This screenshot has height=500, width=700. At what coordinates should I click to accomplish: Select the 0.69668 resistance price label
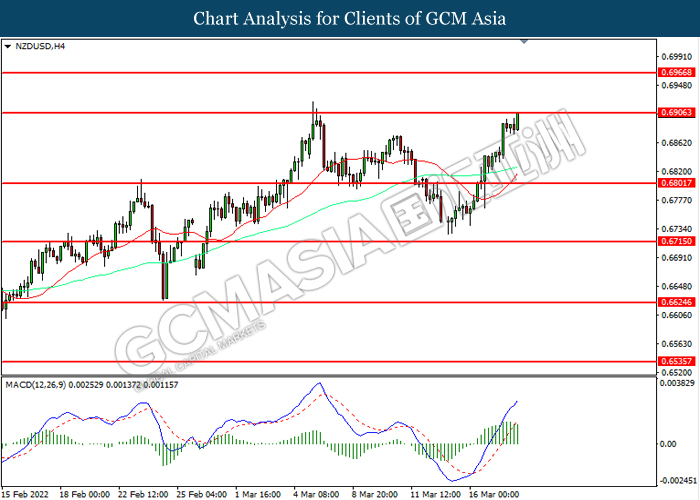[676, 72]
